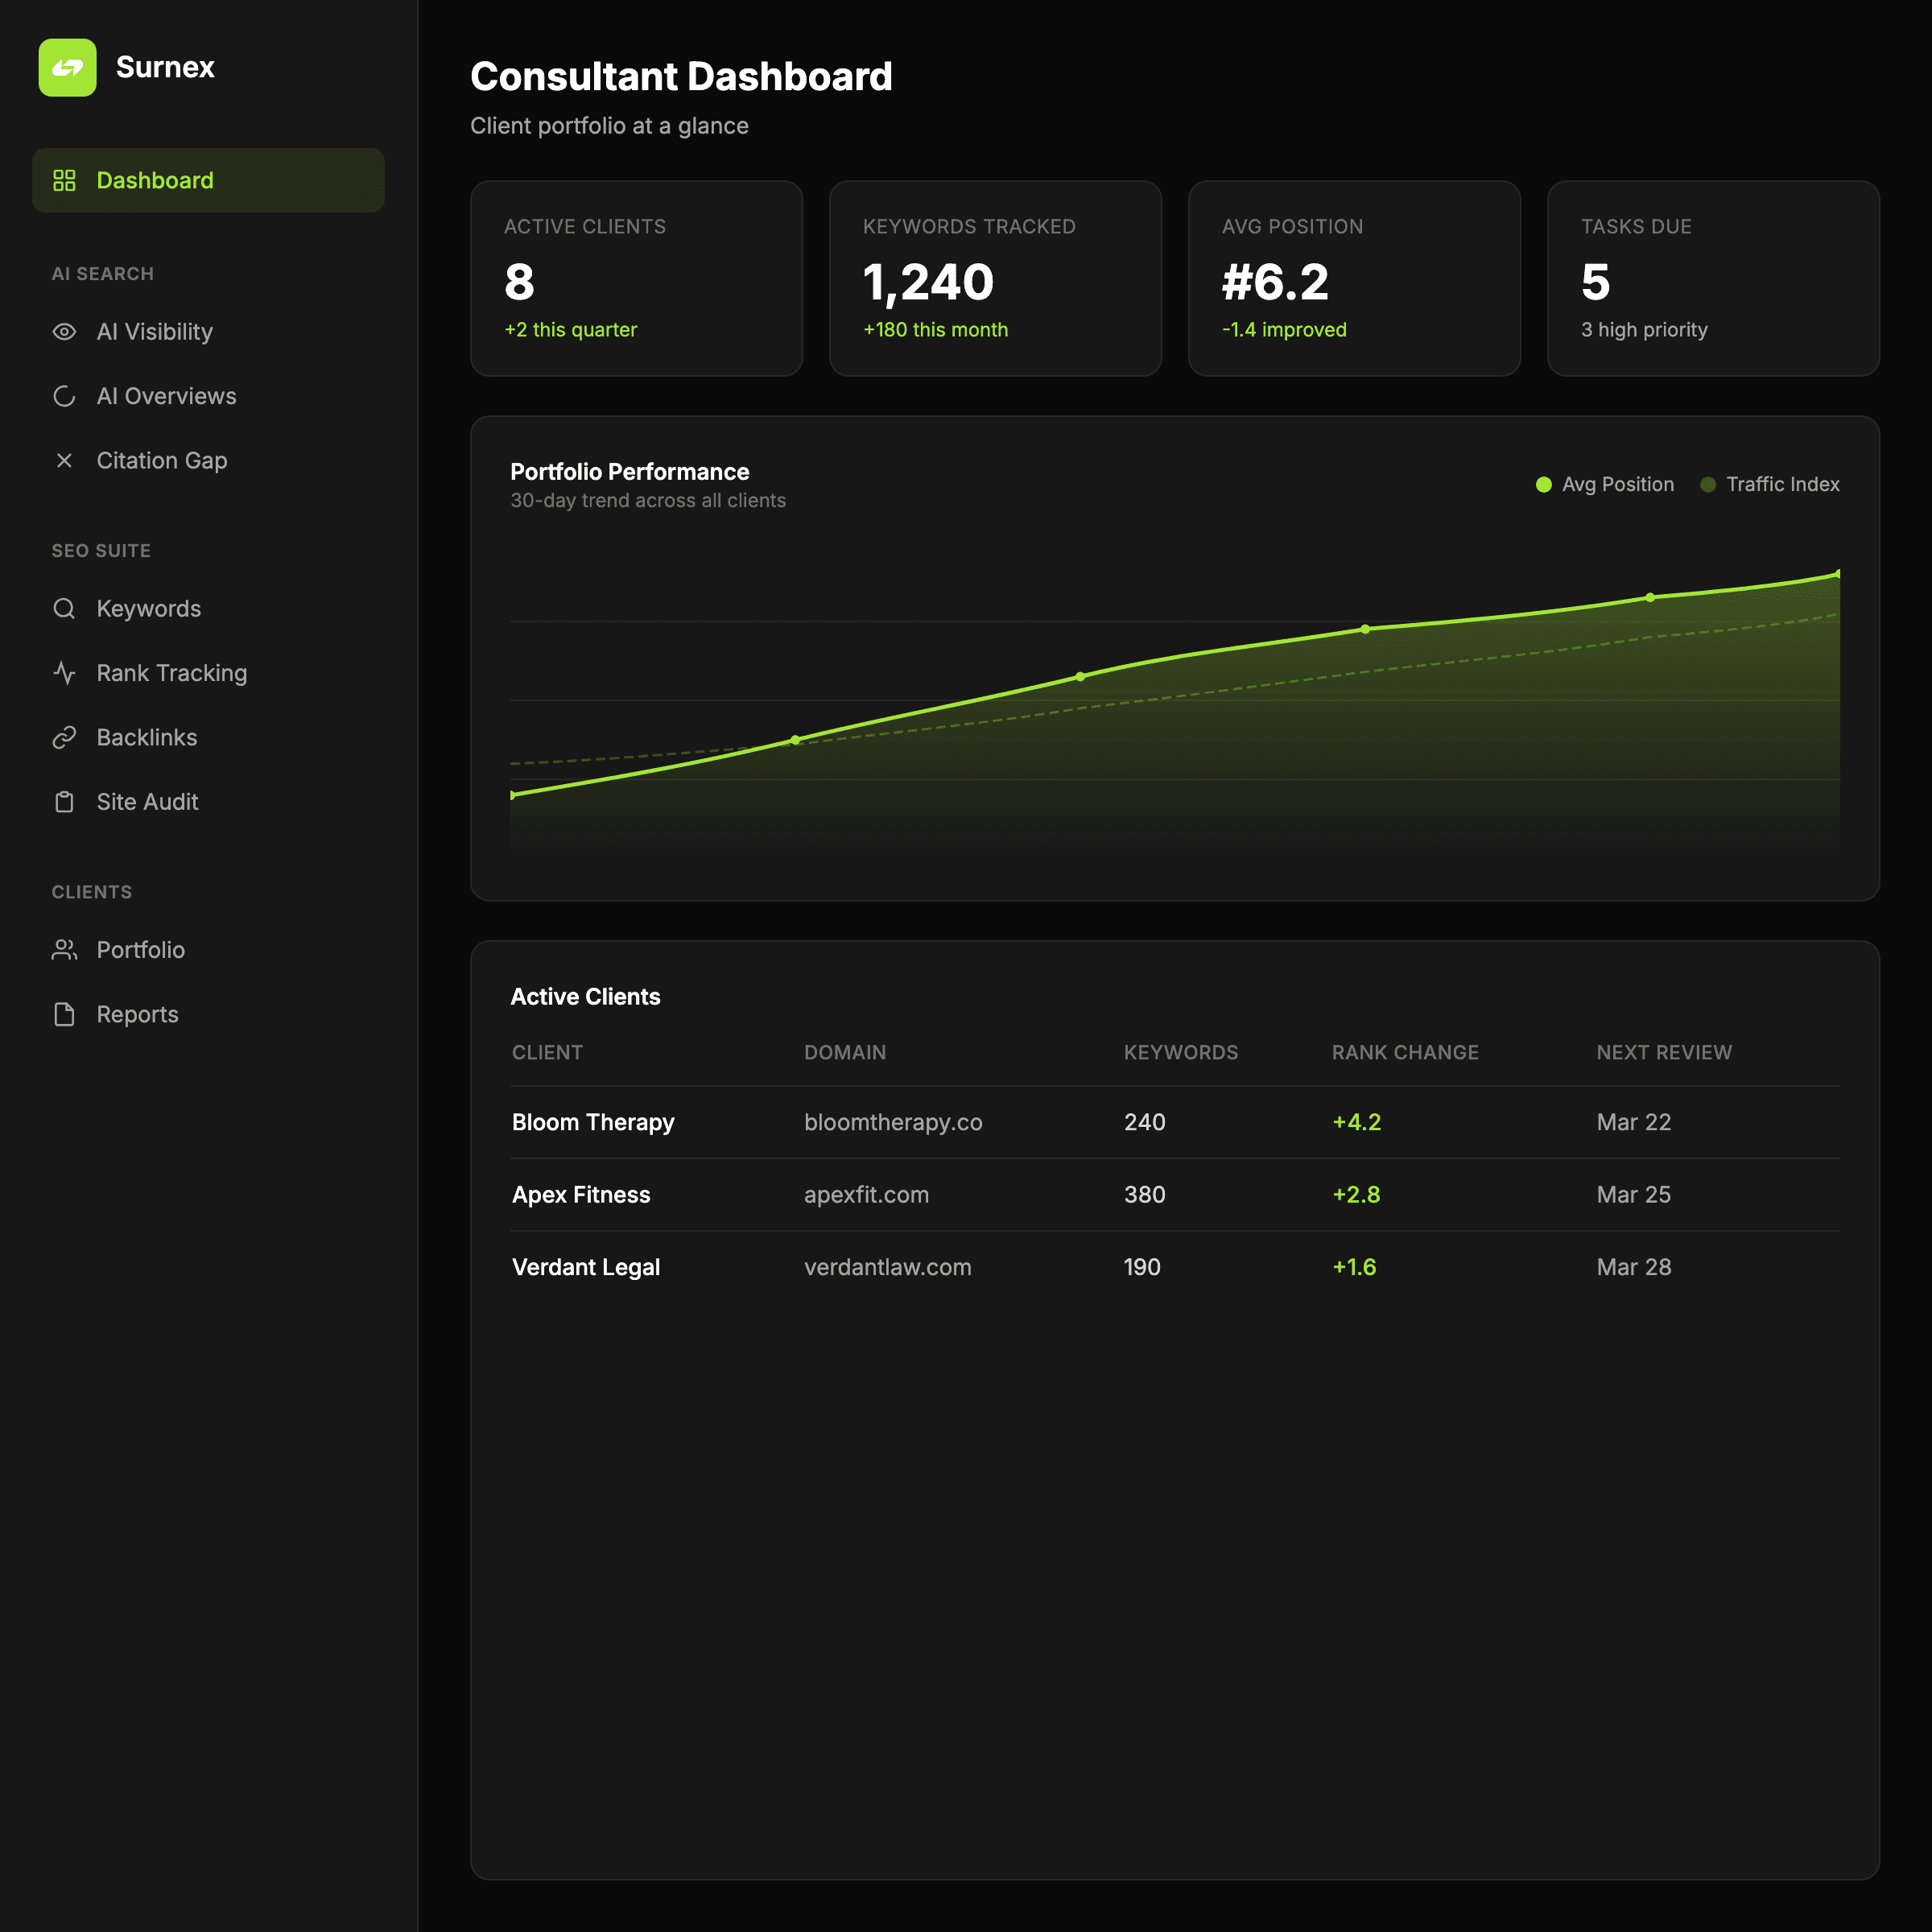1932x1932 pixels.
Task: Click the AI Overviews circular icon
Action: tap(64, 396)
